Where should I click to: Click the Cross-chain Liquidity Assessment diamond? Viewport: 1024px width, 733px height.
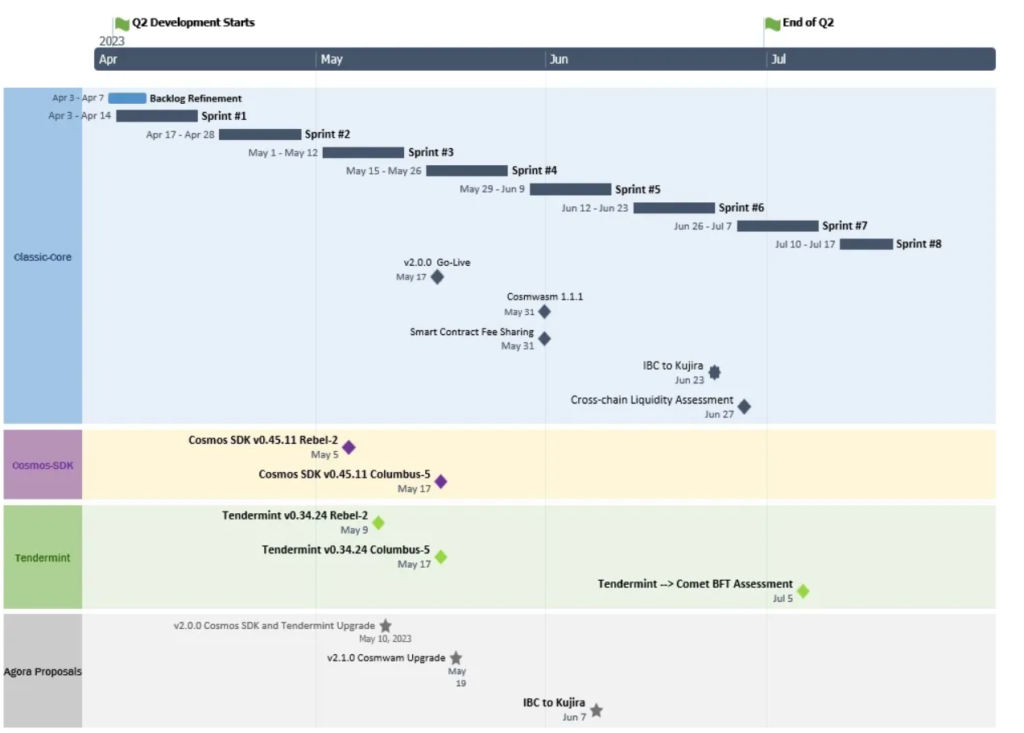[x=744, y=406]
